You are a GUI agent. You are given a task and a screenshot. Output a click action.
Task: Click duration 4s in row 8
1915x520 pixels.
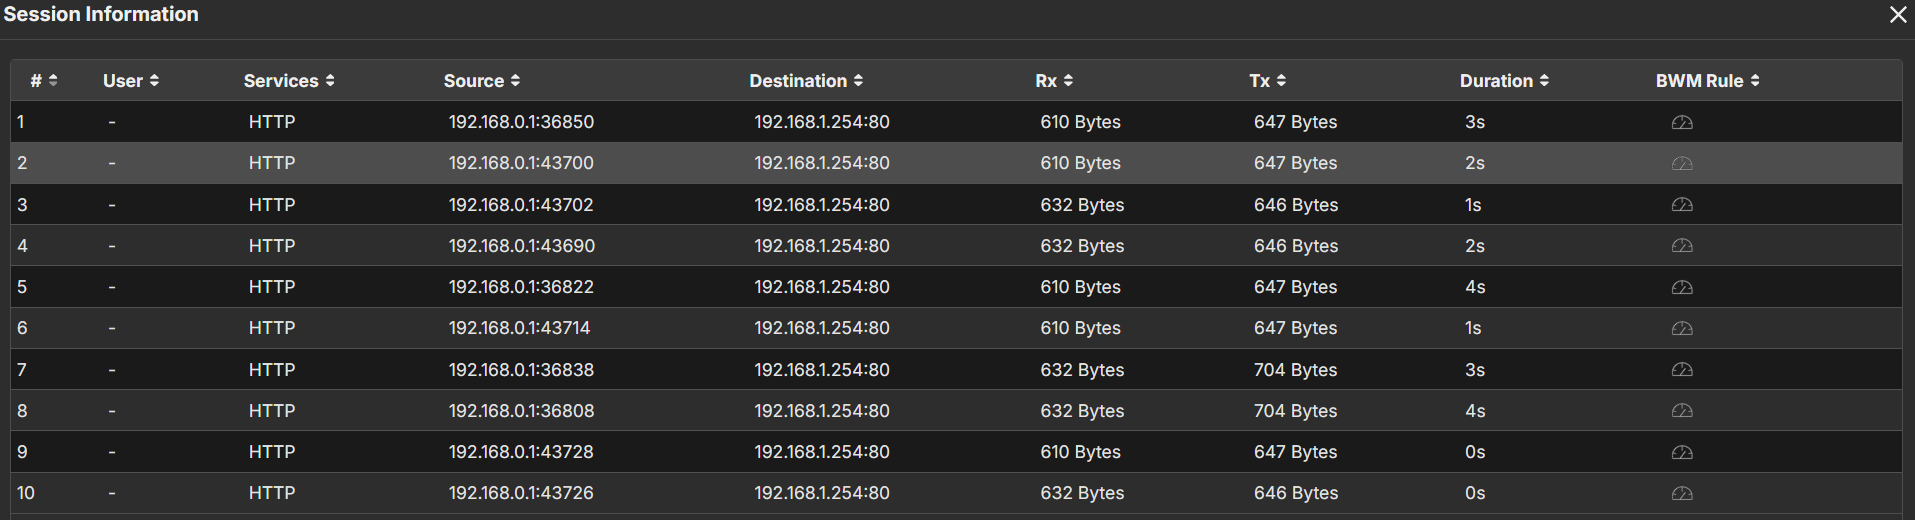(x=1475, y=411)
